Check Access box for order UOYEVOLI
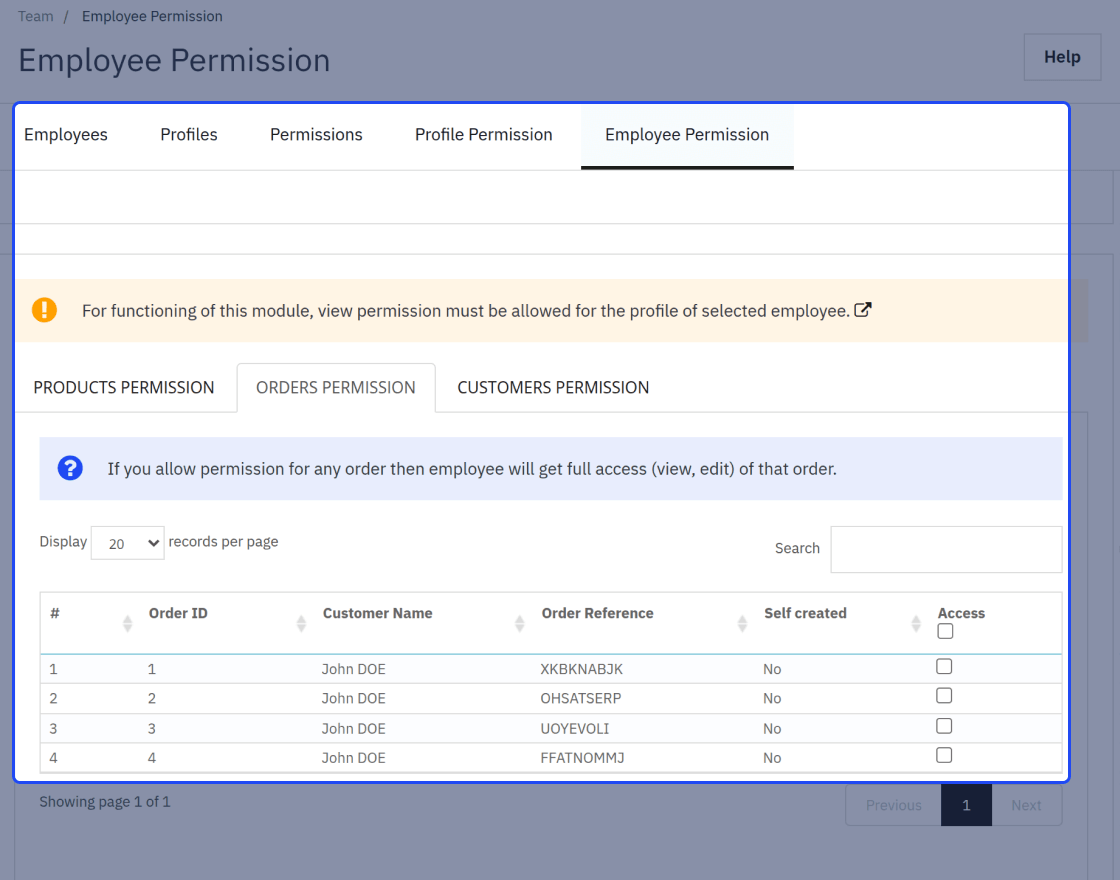Image resolution: width=1120 pixels, height=880 pixels. 944,726
